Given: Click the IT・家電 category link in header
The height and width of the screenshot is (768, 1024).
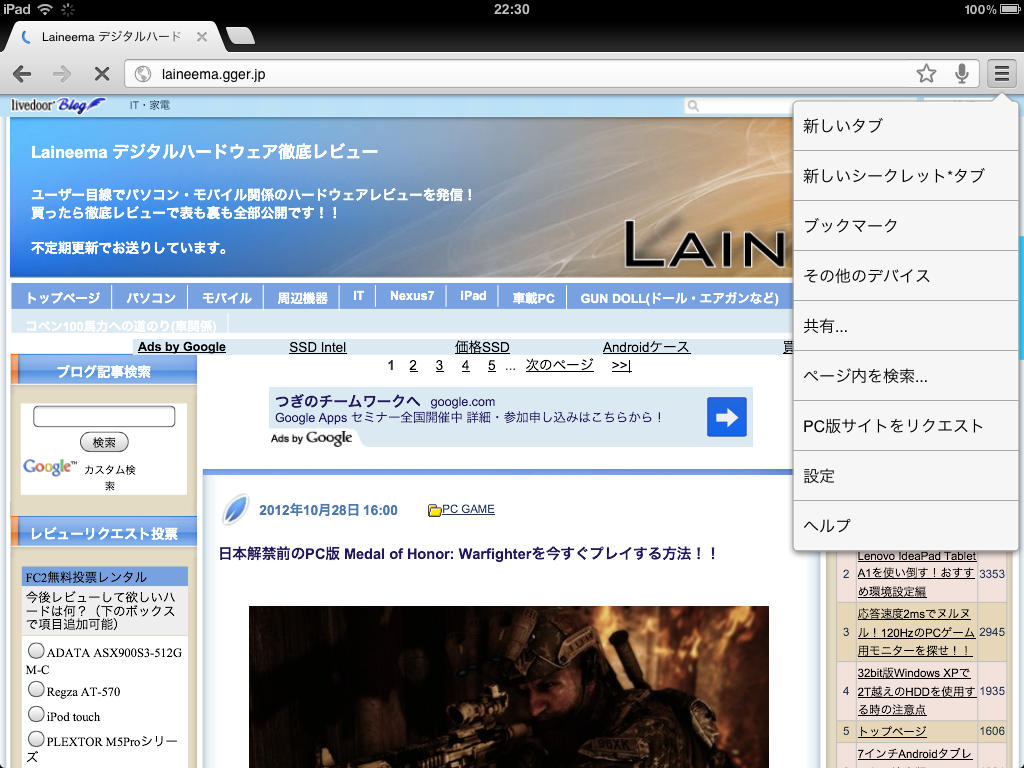Looking at the screenshot, I should click(150, 105).
